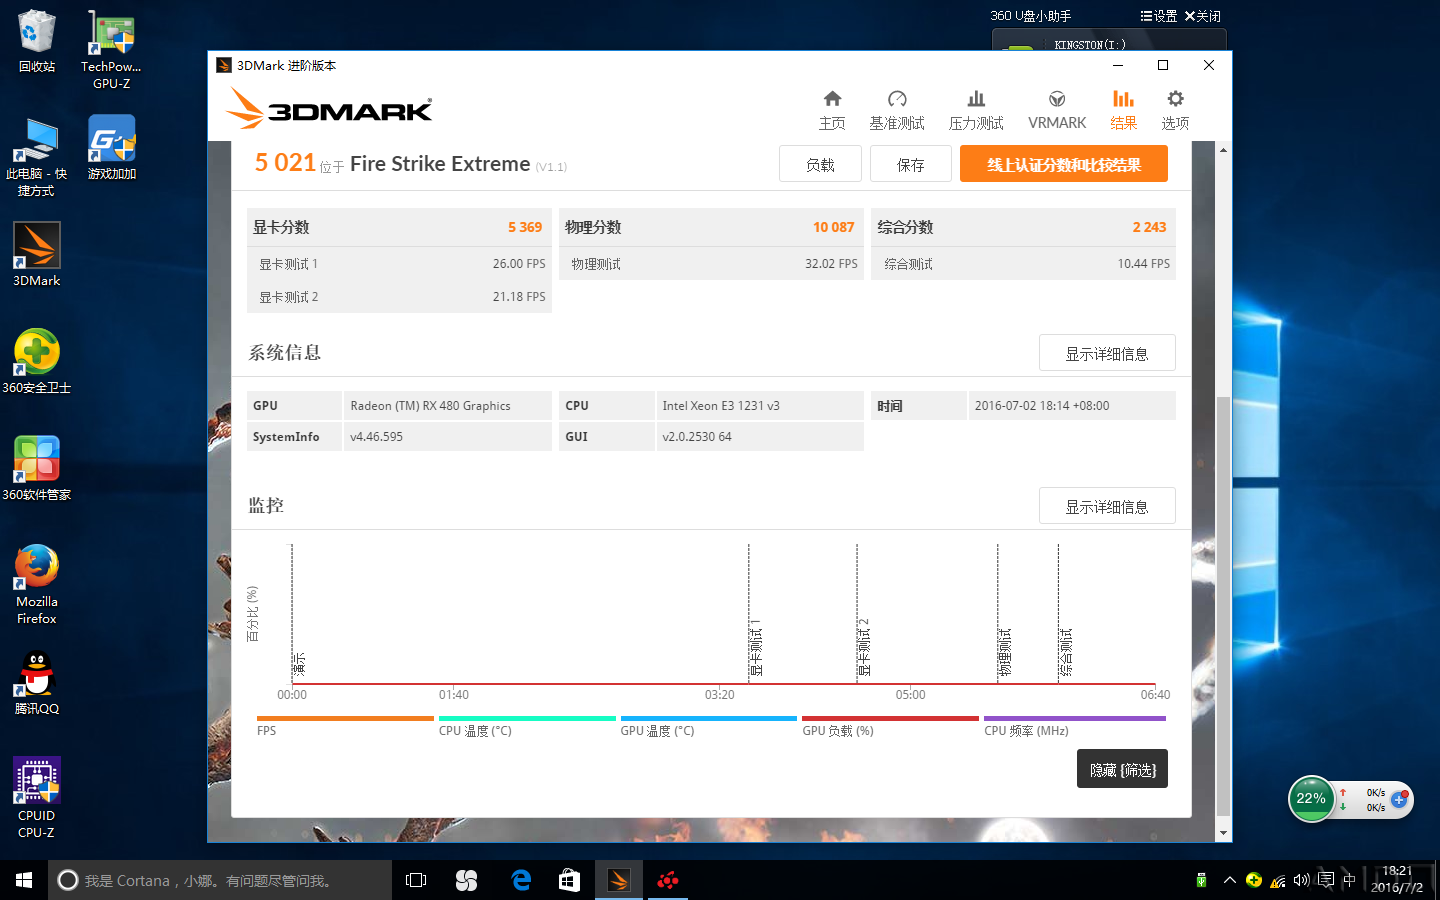Go to the VRMARK tab
Image resolution: width=1440 pixels, height=900 pixels.
pyautogui.click(x=1057, y=110)
